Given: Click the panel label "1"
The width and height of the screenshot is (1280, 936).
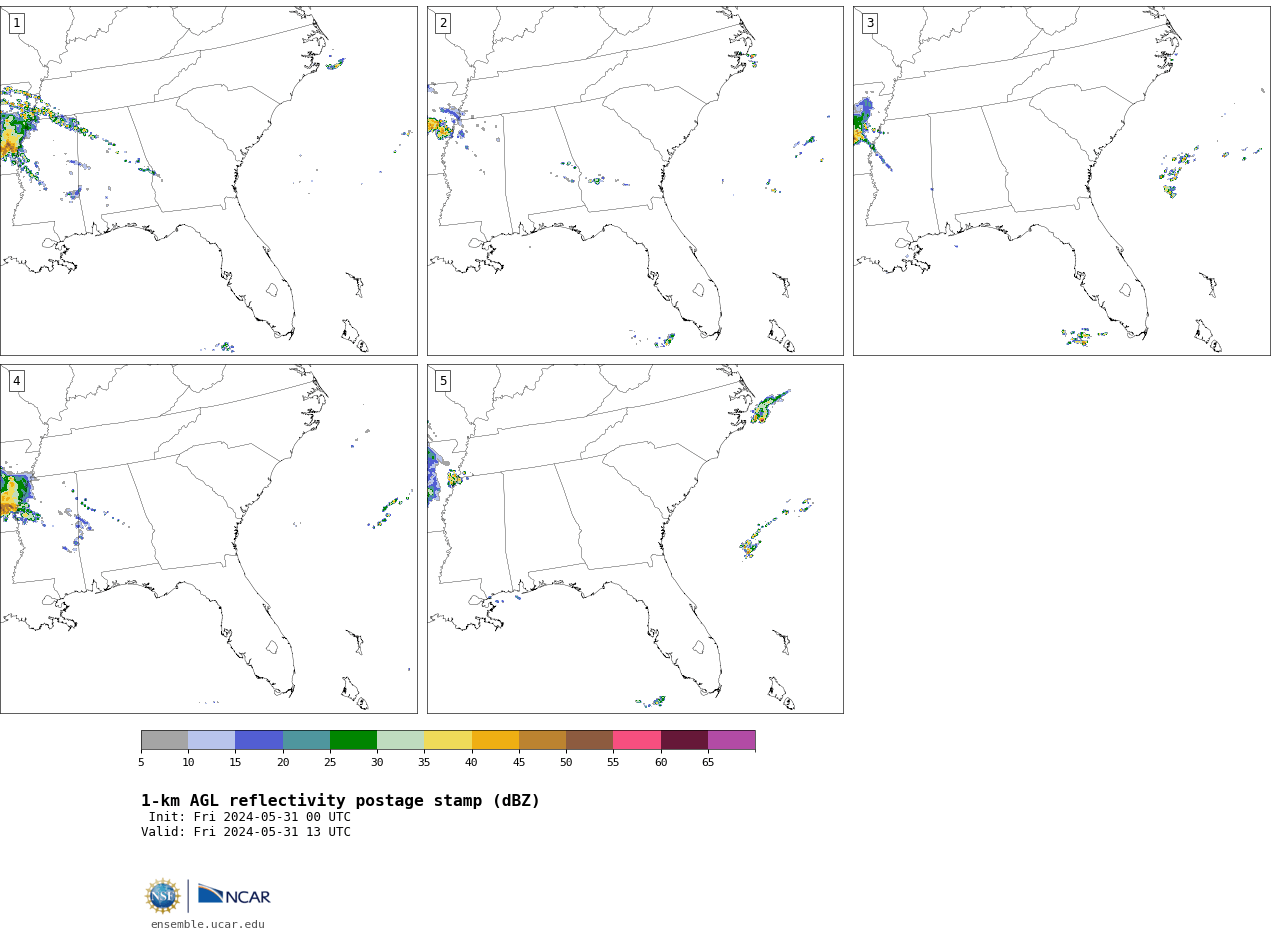Looking at the screenshot, I should click(16, 23).
